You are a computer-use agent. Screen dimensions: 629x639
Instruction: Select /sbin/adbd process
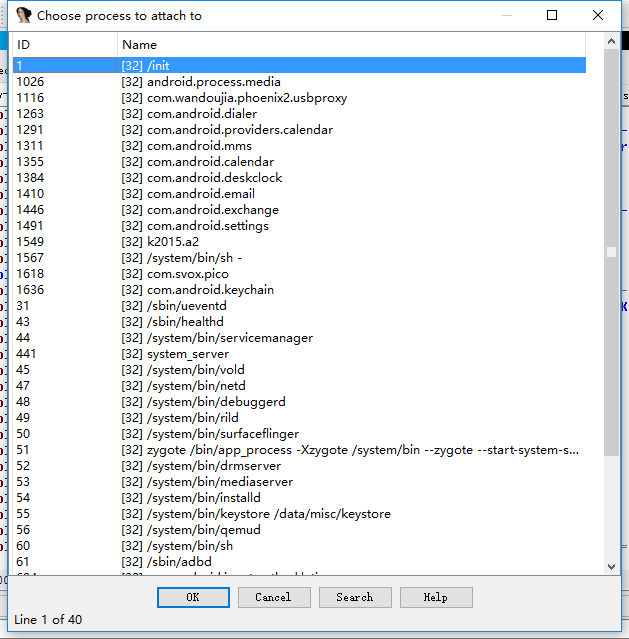coord(300,562)
